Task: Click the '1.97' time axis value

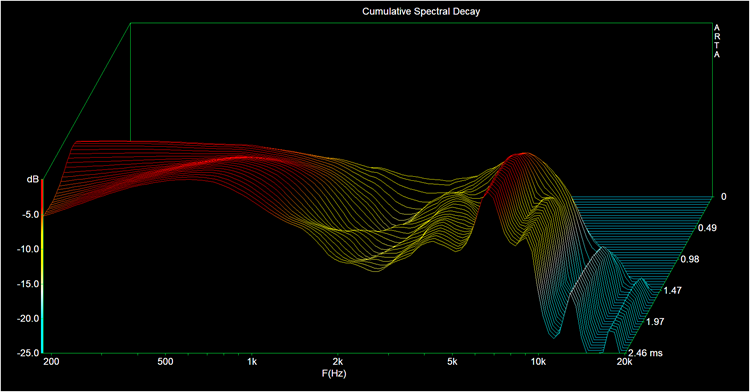Action: pos(655,322)
